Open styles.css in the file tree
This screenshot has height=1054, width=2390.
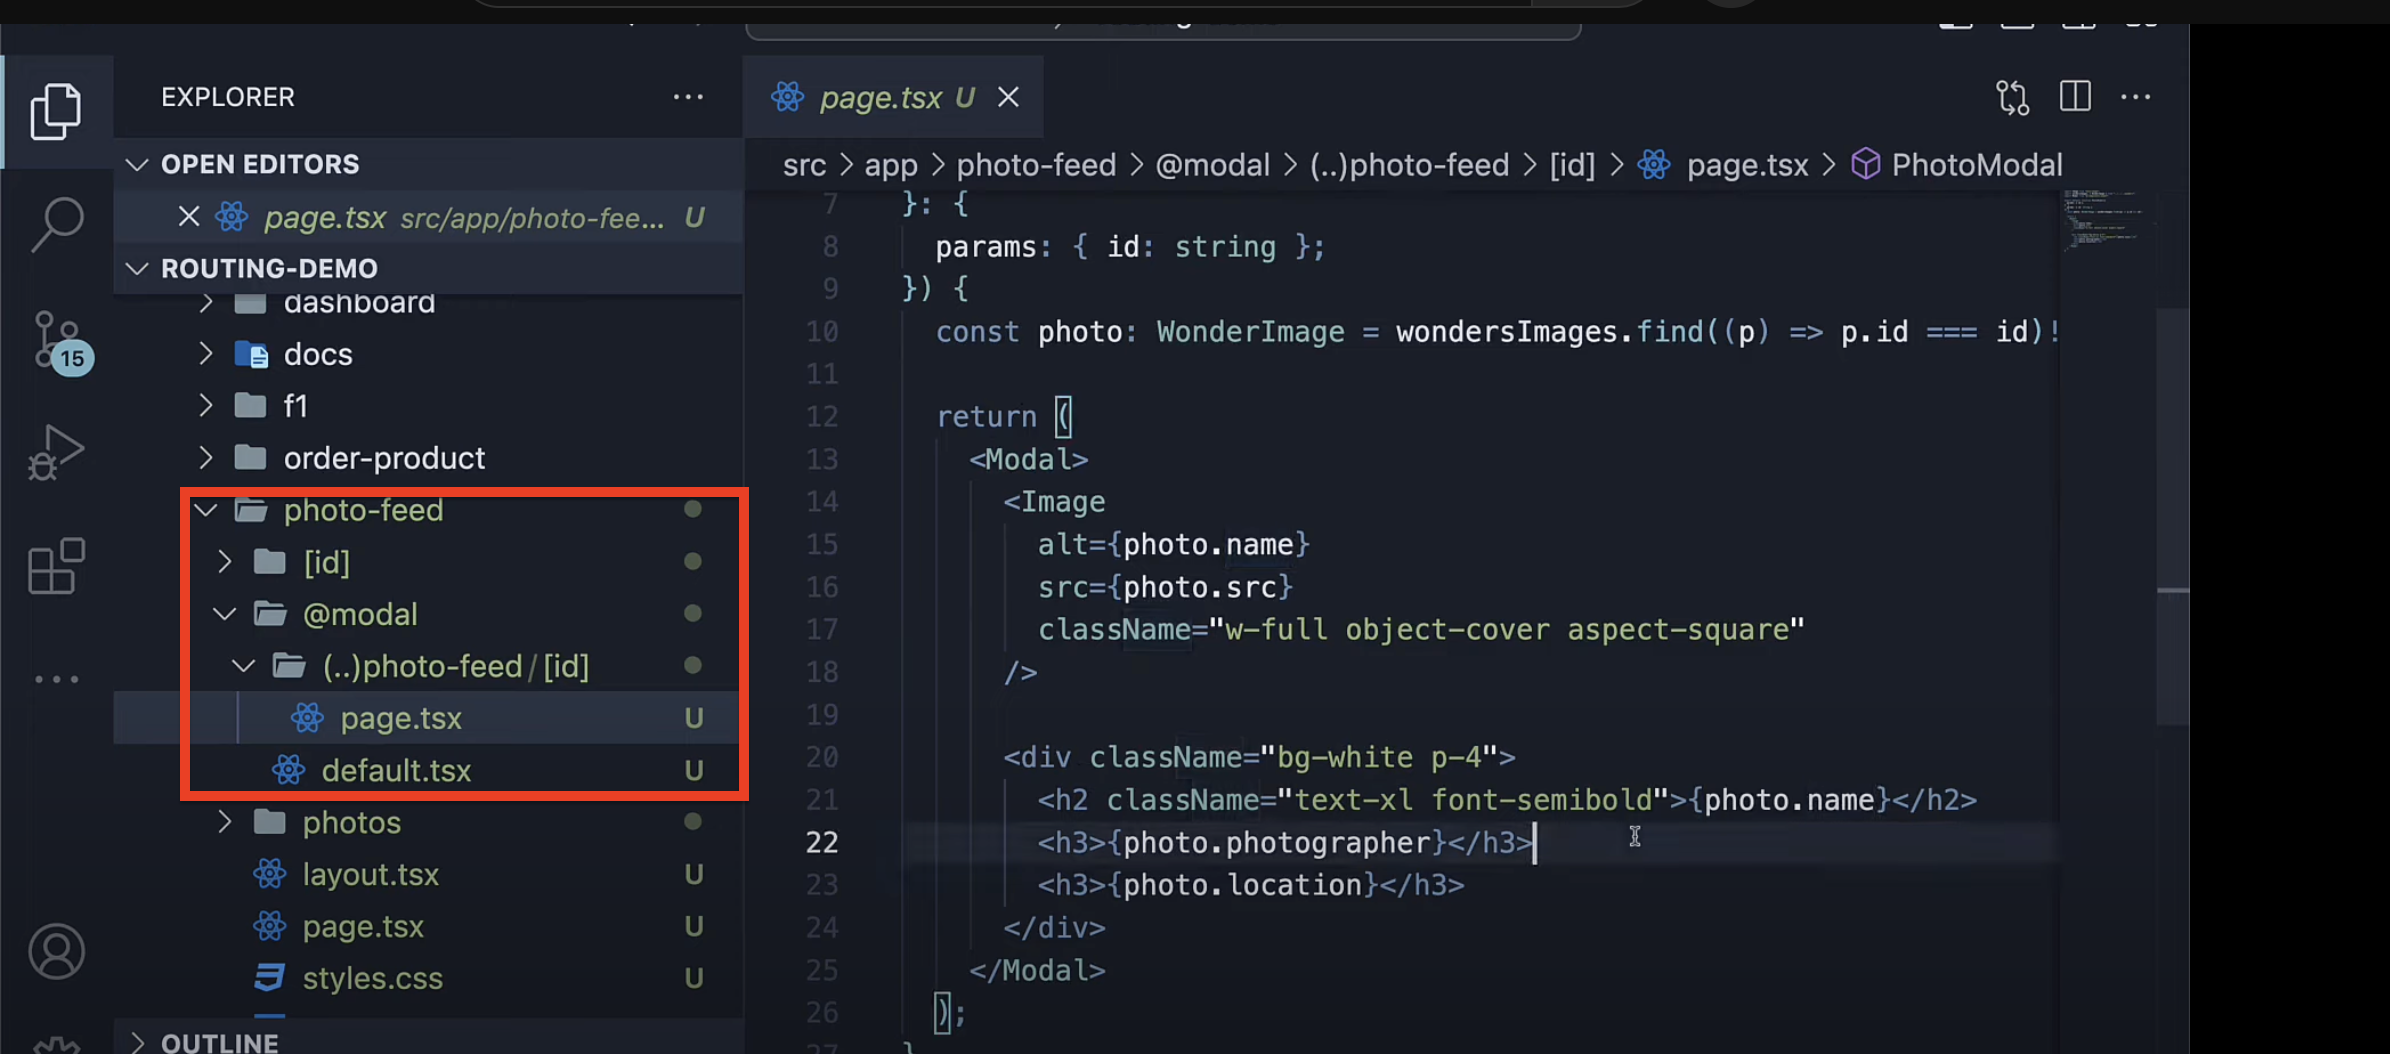click(428, 978)
